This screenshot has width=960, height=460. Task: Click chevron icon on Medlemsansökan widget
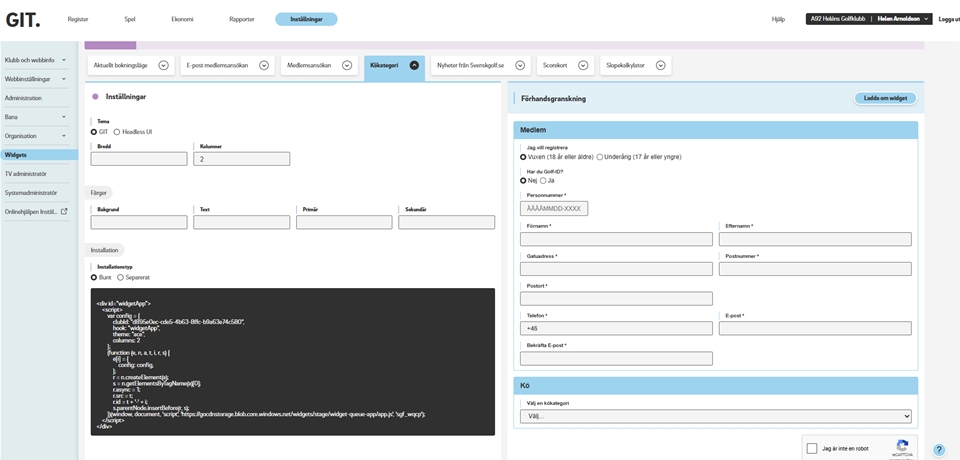click(x=347, y=65)
